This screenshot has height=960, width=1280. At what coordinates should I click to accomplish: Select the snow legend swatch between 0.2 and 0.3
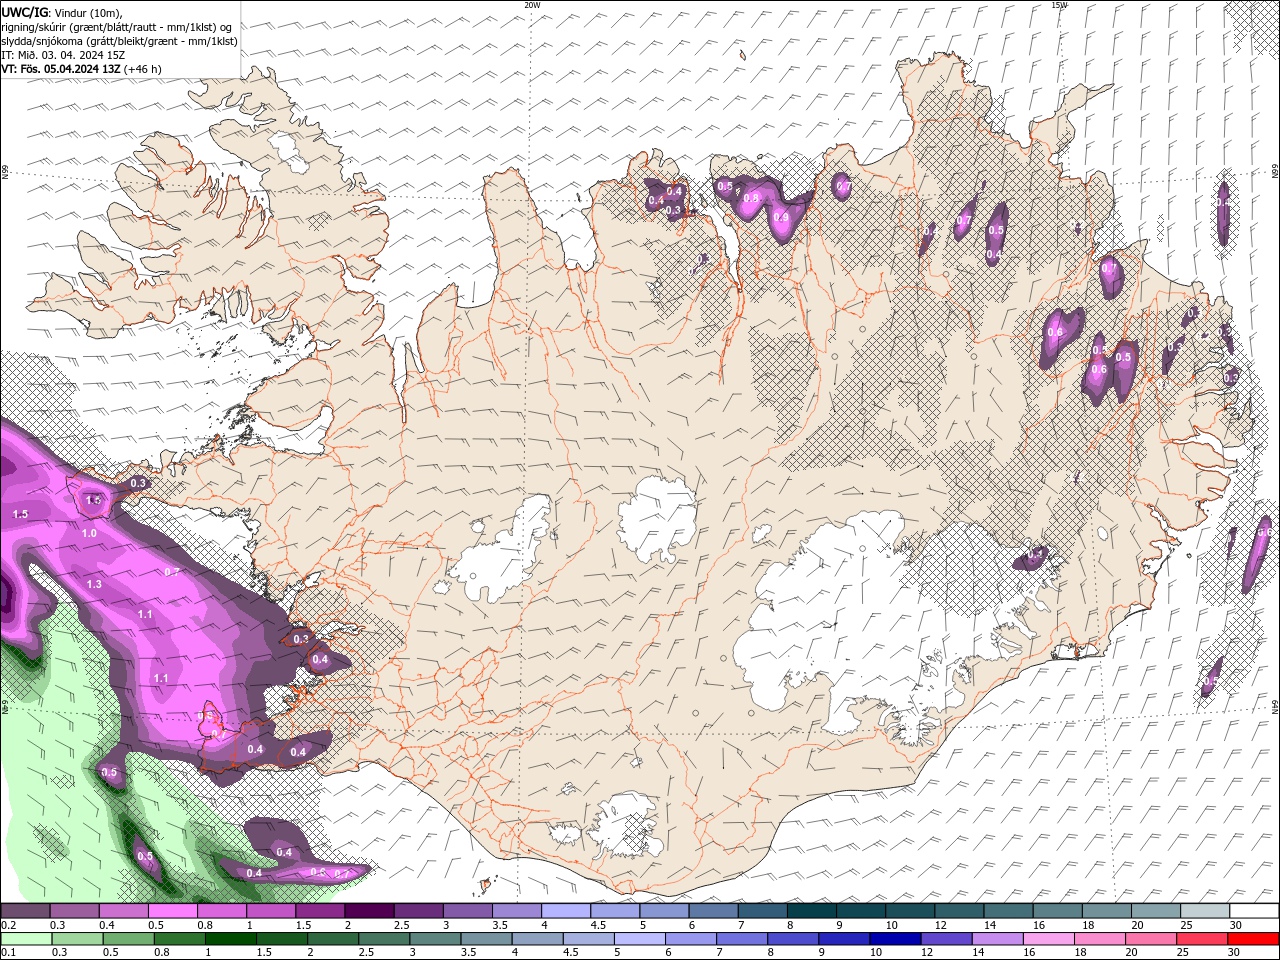pos(25,911)
